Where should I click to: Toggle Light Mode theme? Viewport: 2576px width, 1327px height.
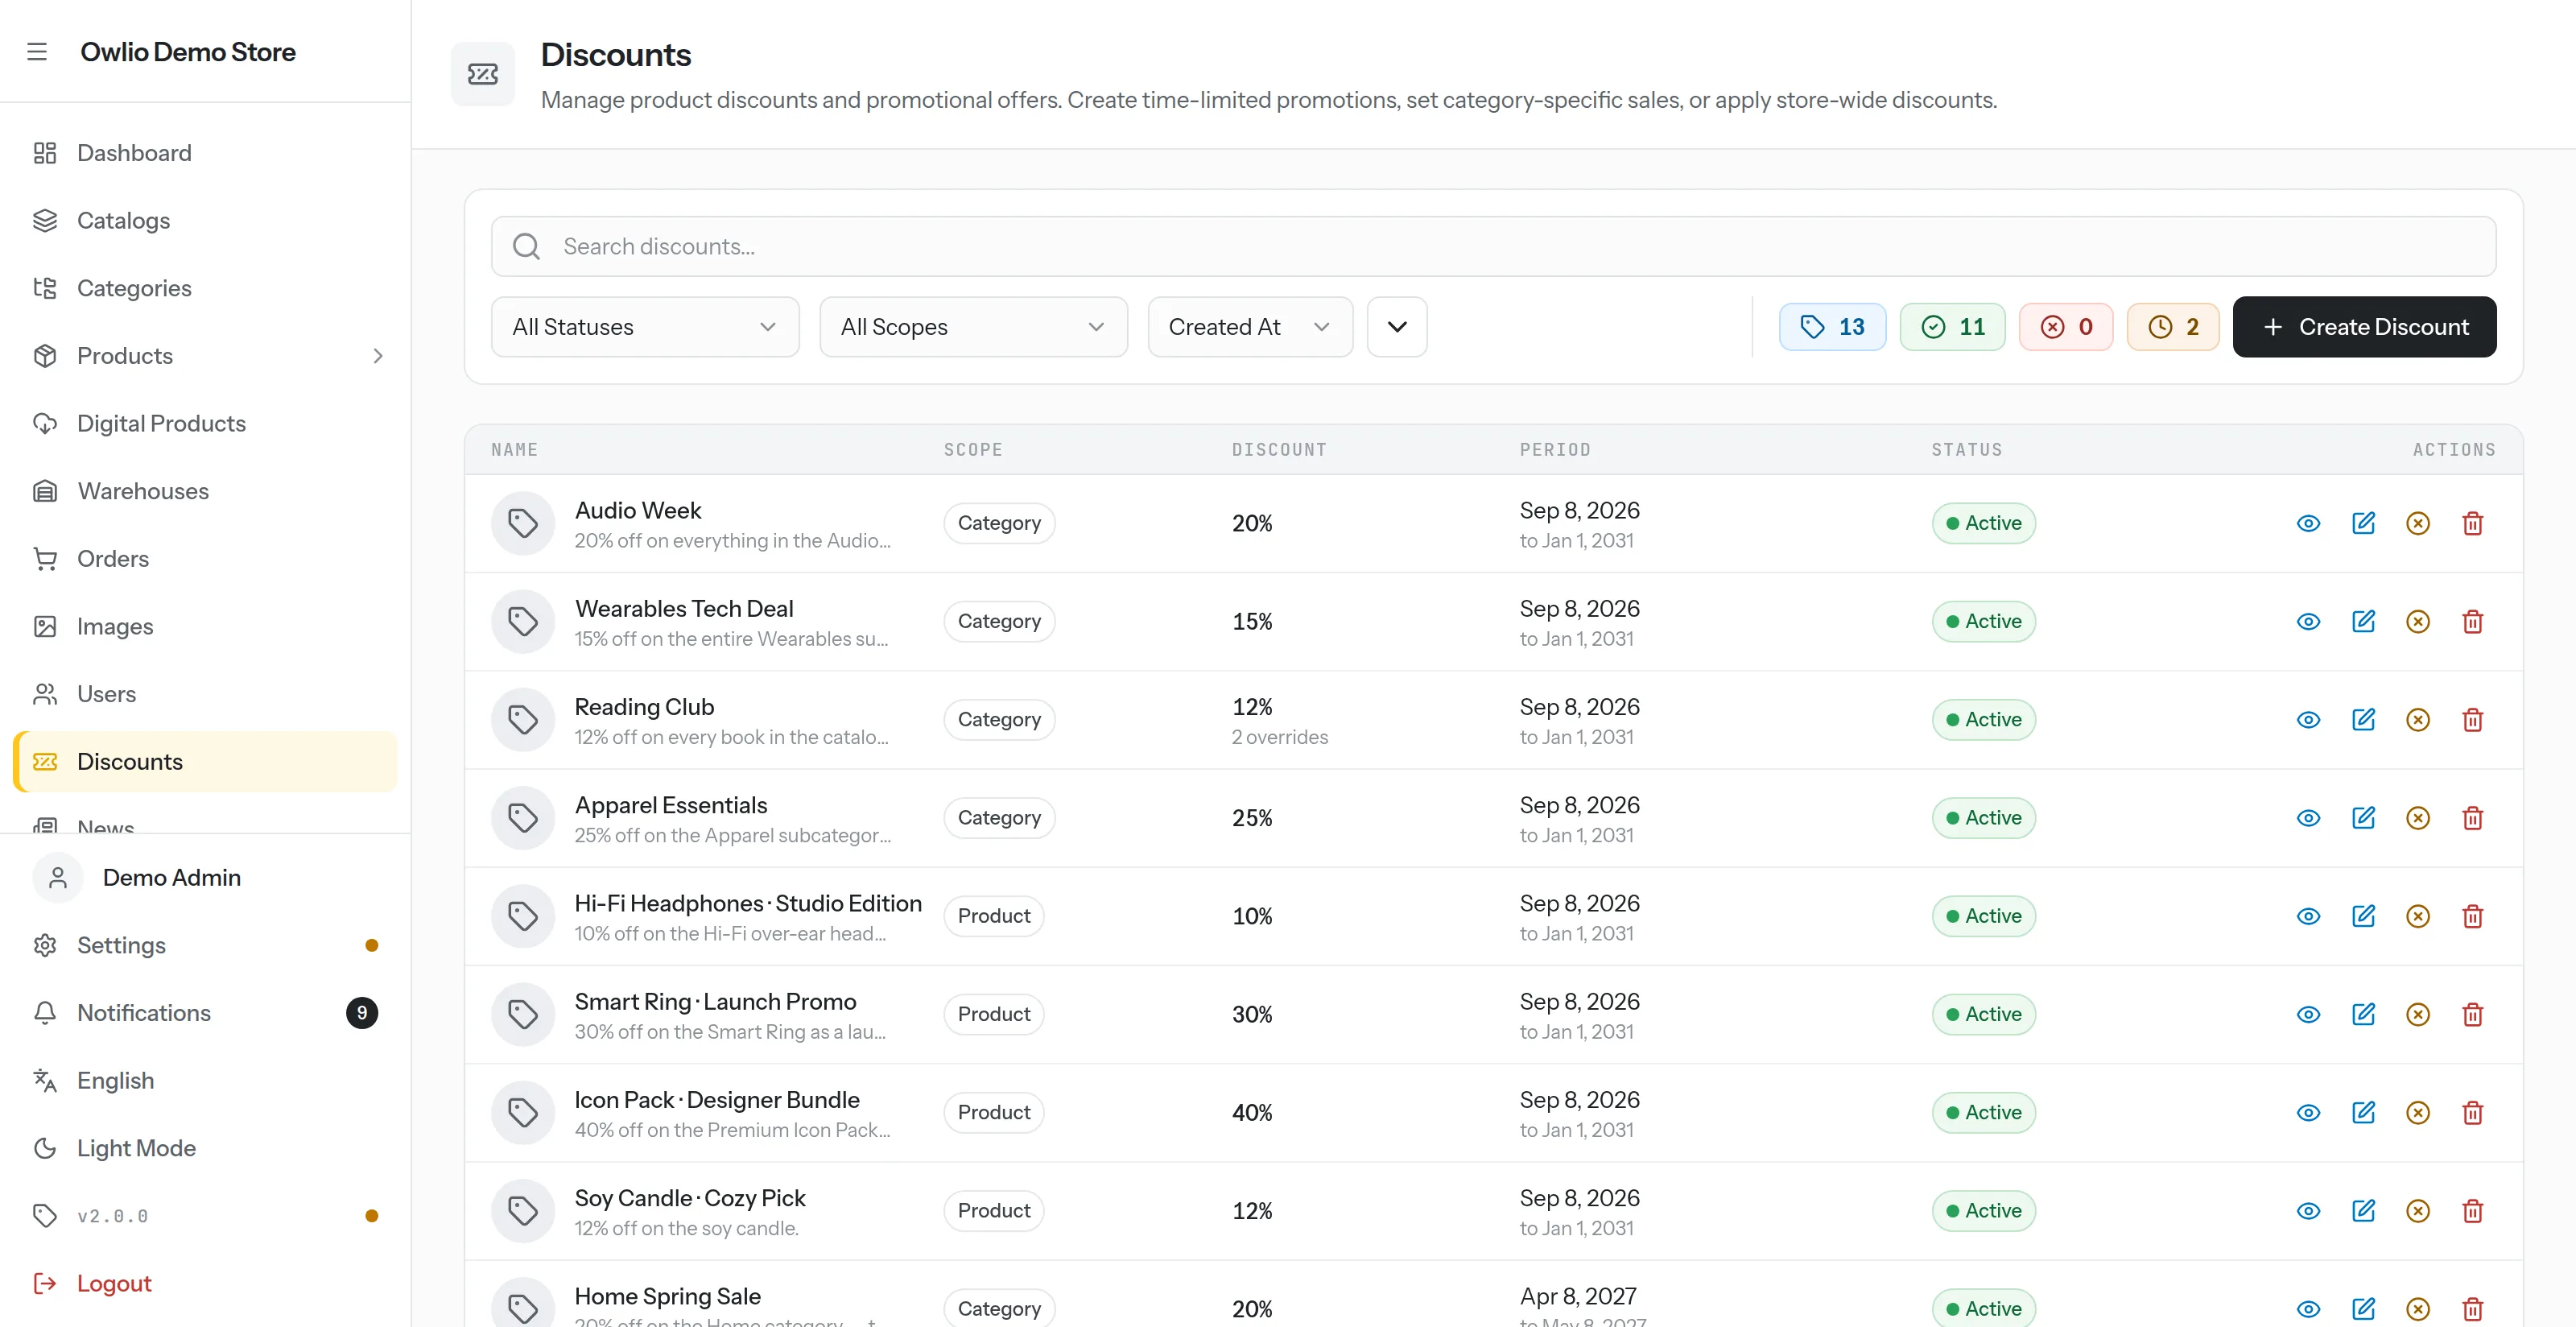205,1147
